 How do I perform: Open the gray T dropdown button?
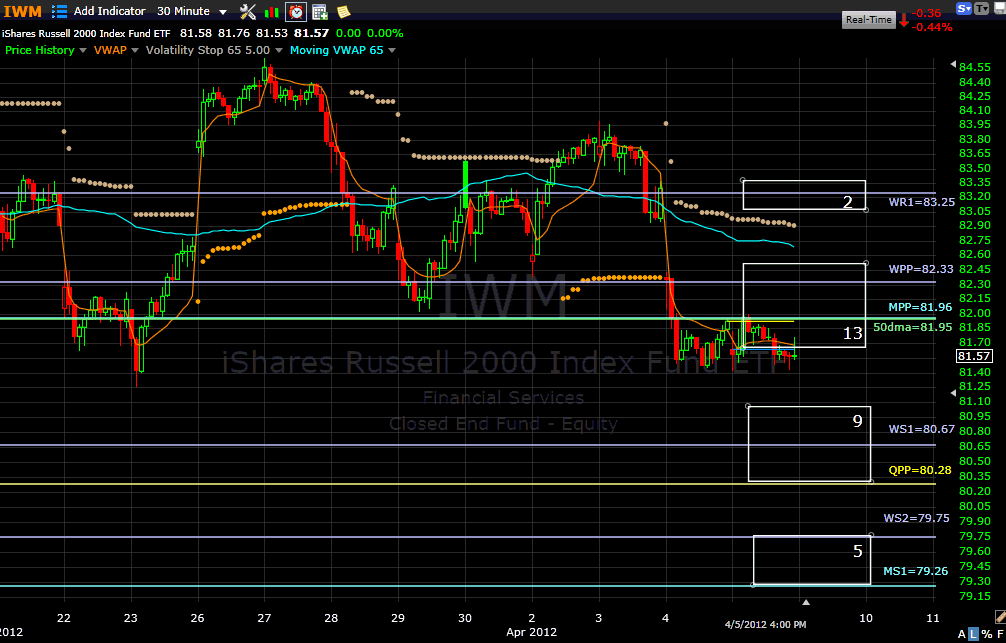point(982,8)
